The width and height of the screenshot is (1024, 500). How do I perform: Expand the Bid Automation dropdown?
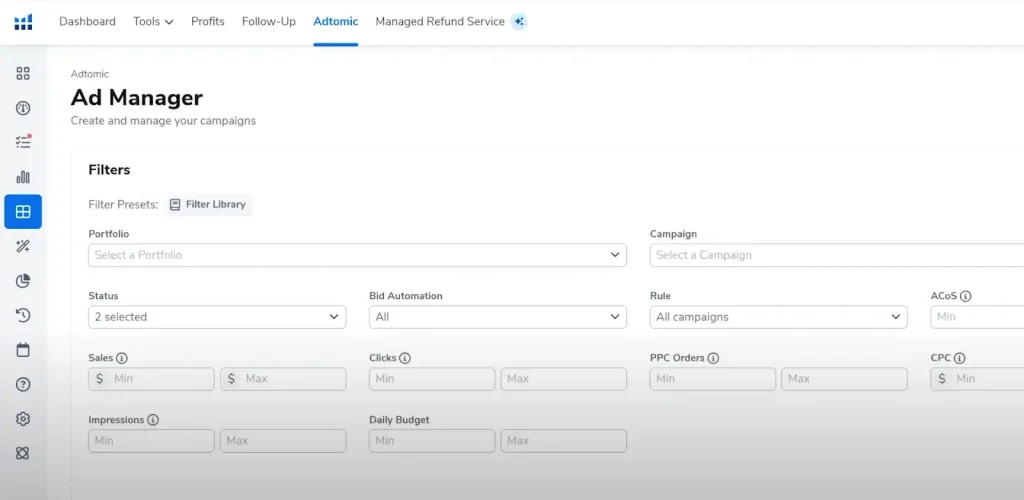497,317
